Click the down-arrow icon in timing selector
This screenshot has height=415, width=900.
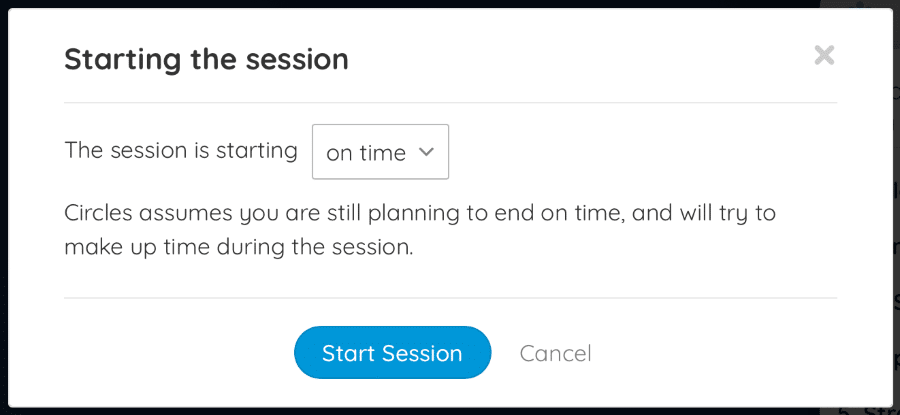point(425,152)
